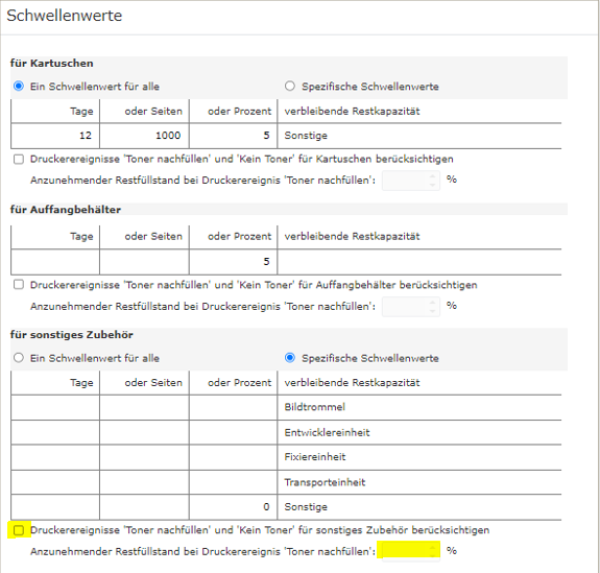This screenshot has height=573, width=600.
Task: Click the 'Transporteinheit' row label
Action: [x=324, y=482]
